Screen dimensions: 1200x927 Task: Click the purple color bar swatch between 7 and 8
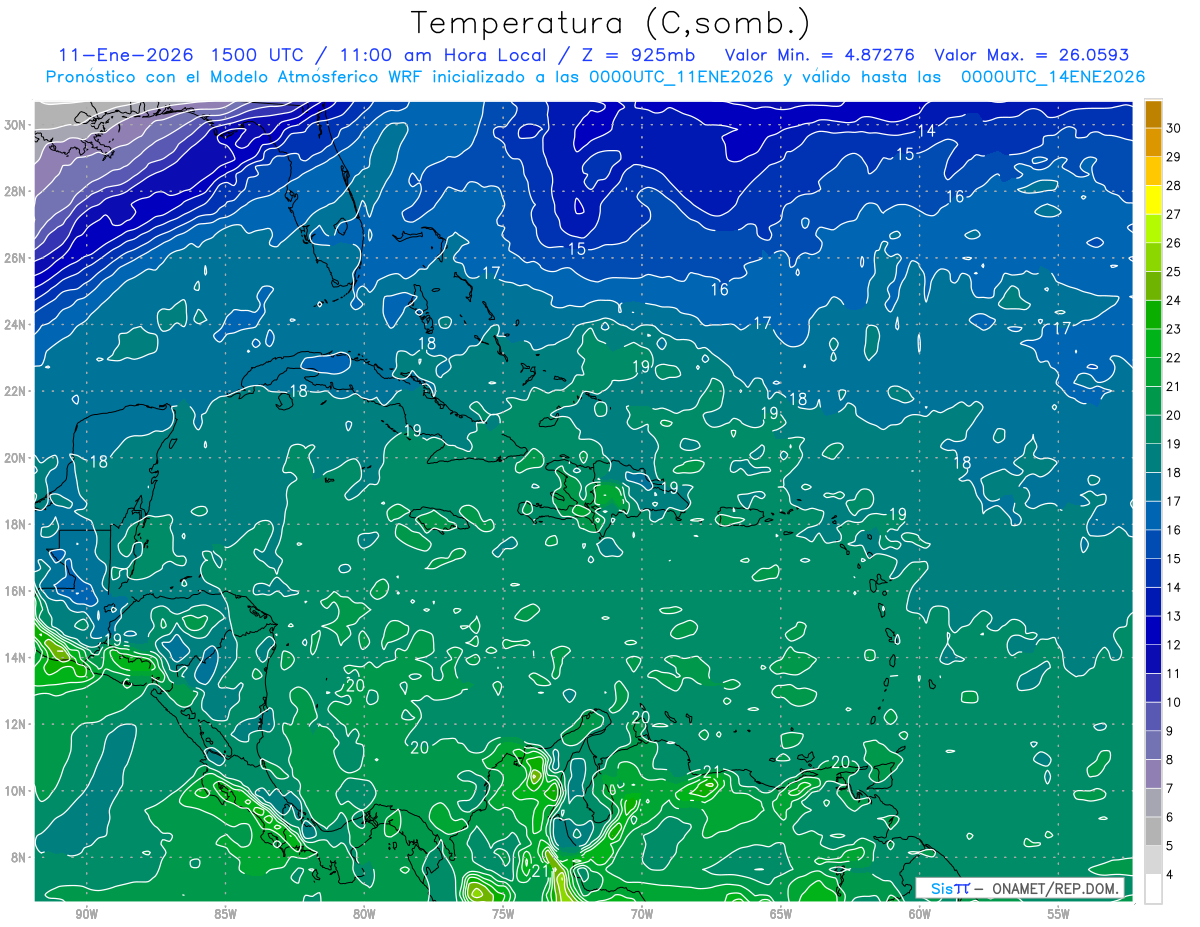(x=1154, y=775)
